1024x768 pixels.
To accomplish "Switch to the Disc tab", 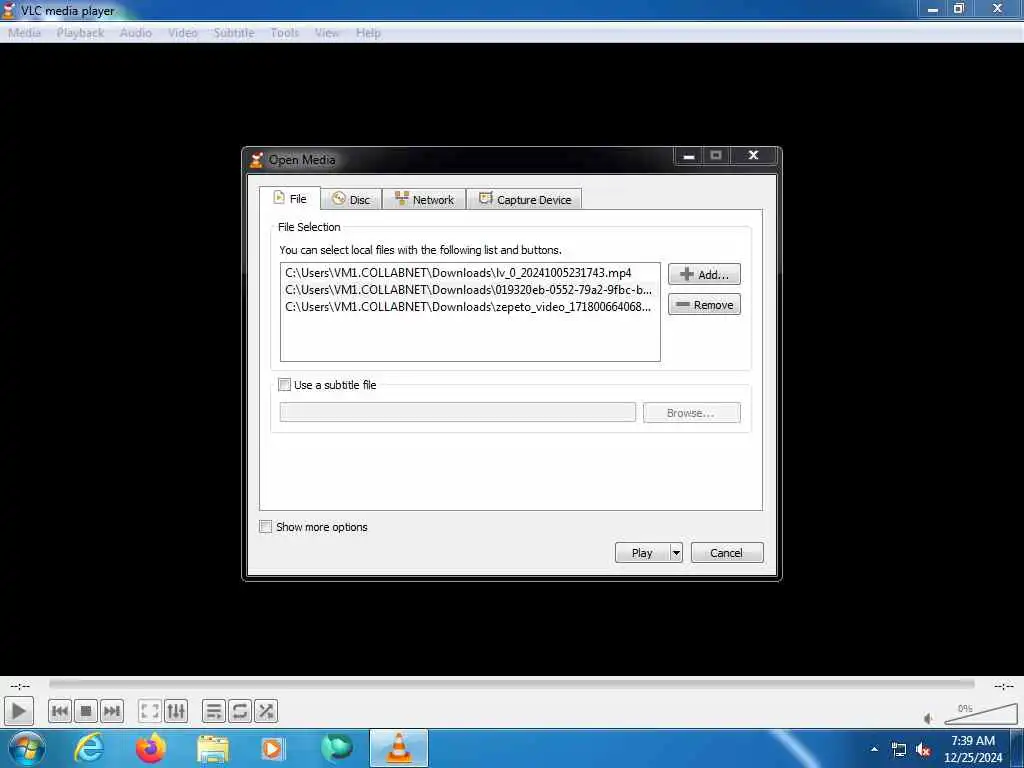I will (x=351, y=200).
